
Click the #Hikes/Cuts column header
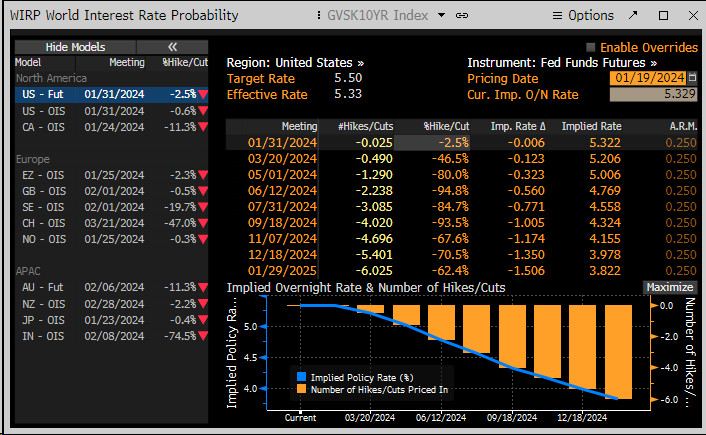pyautogui.click(x=366, y=127)
